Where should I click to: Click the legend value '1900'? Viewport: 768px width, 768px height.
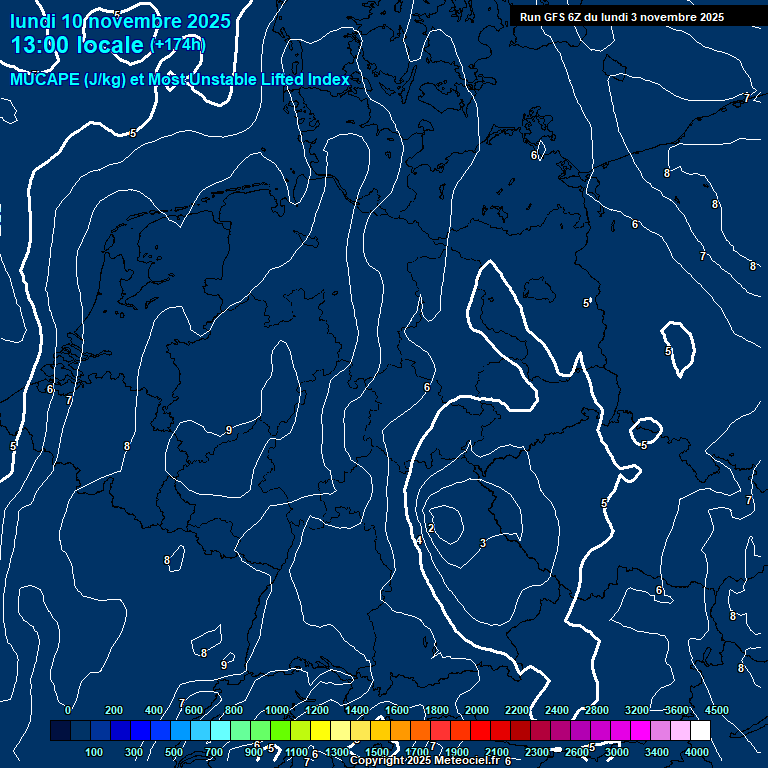[x=456, y=752]
